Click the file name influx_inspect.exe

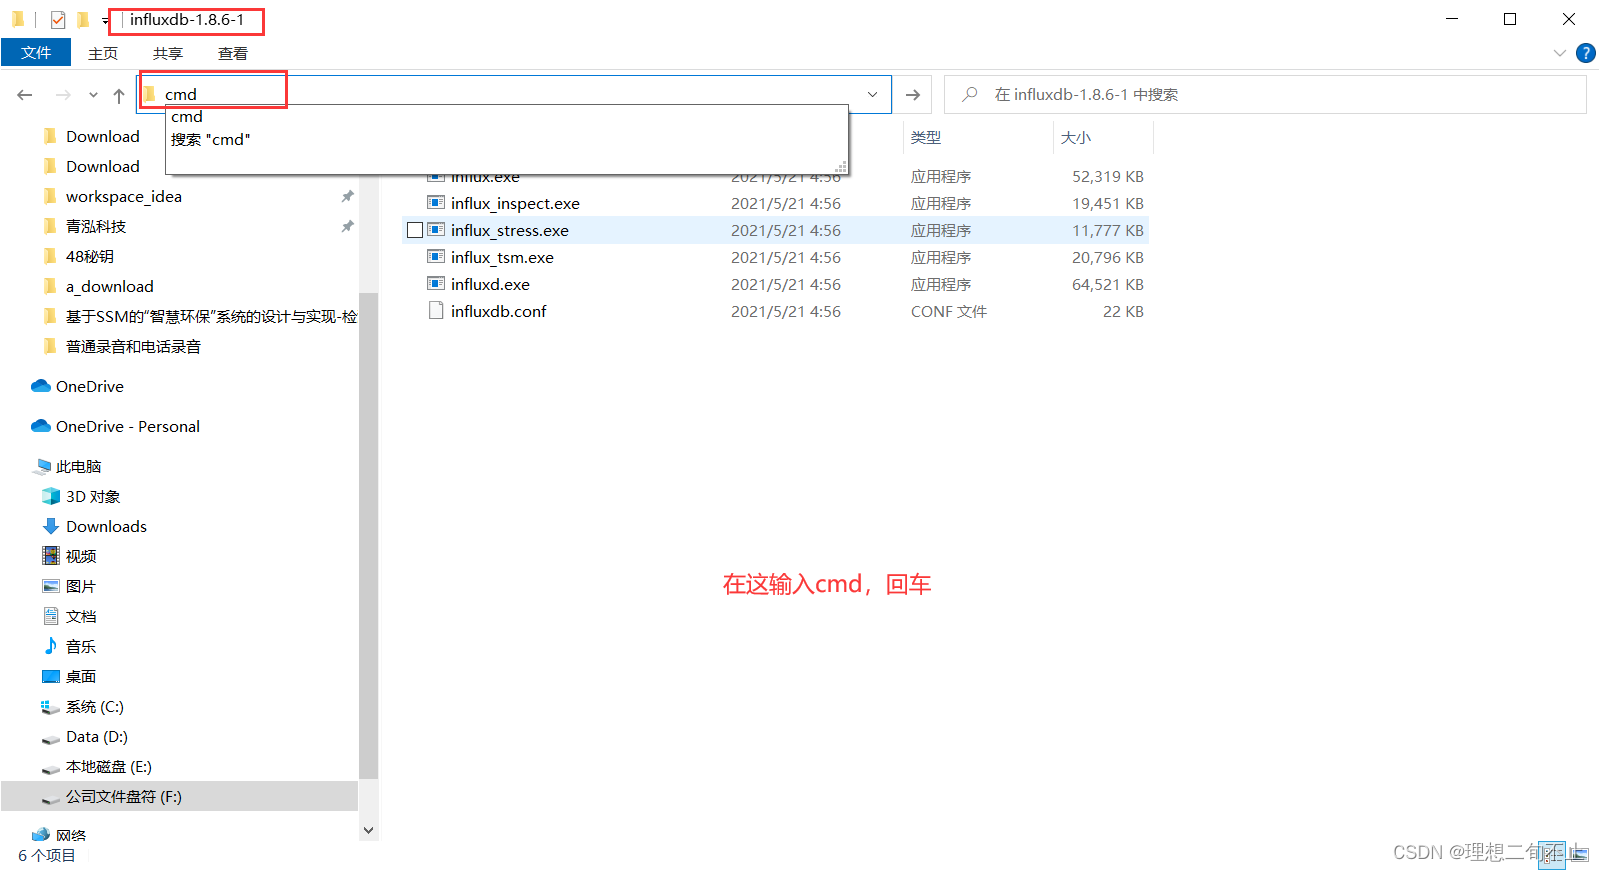pyautogui.click(x=515, y=204)
